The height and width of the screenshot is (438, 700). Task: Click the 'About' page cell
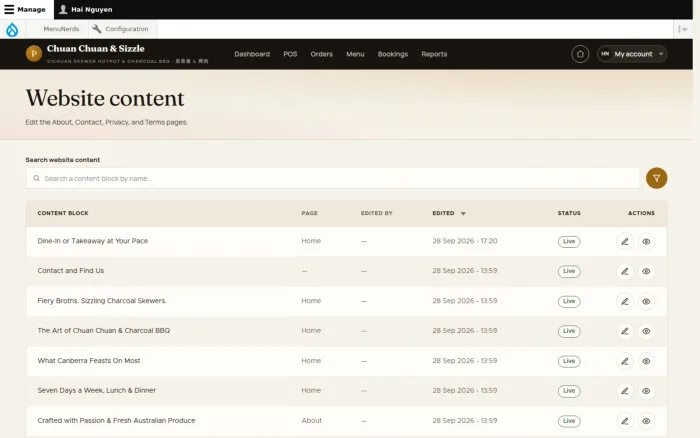[x=311, y=420]
